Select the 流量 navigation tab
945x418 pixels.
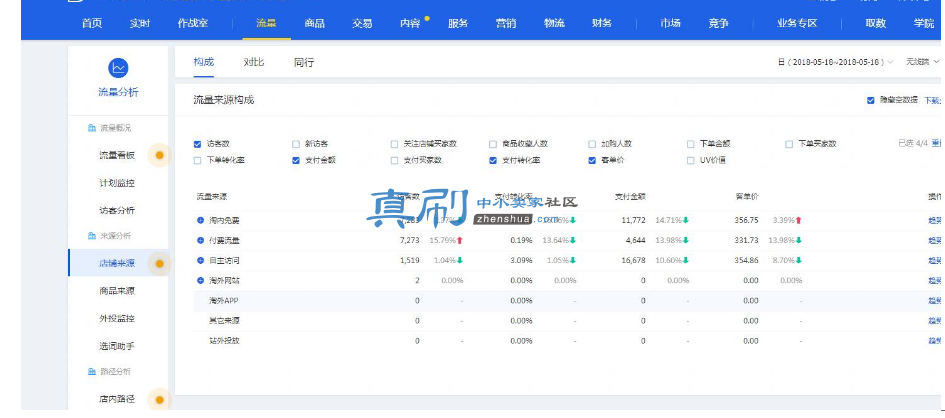pos(266,23)
